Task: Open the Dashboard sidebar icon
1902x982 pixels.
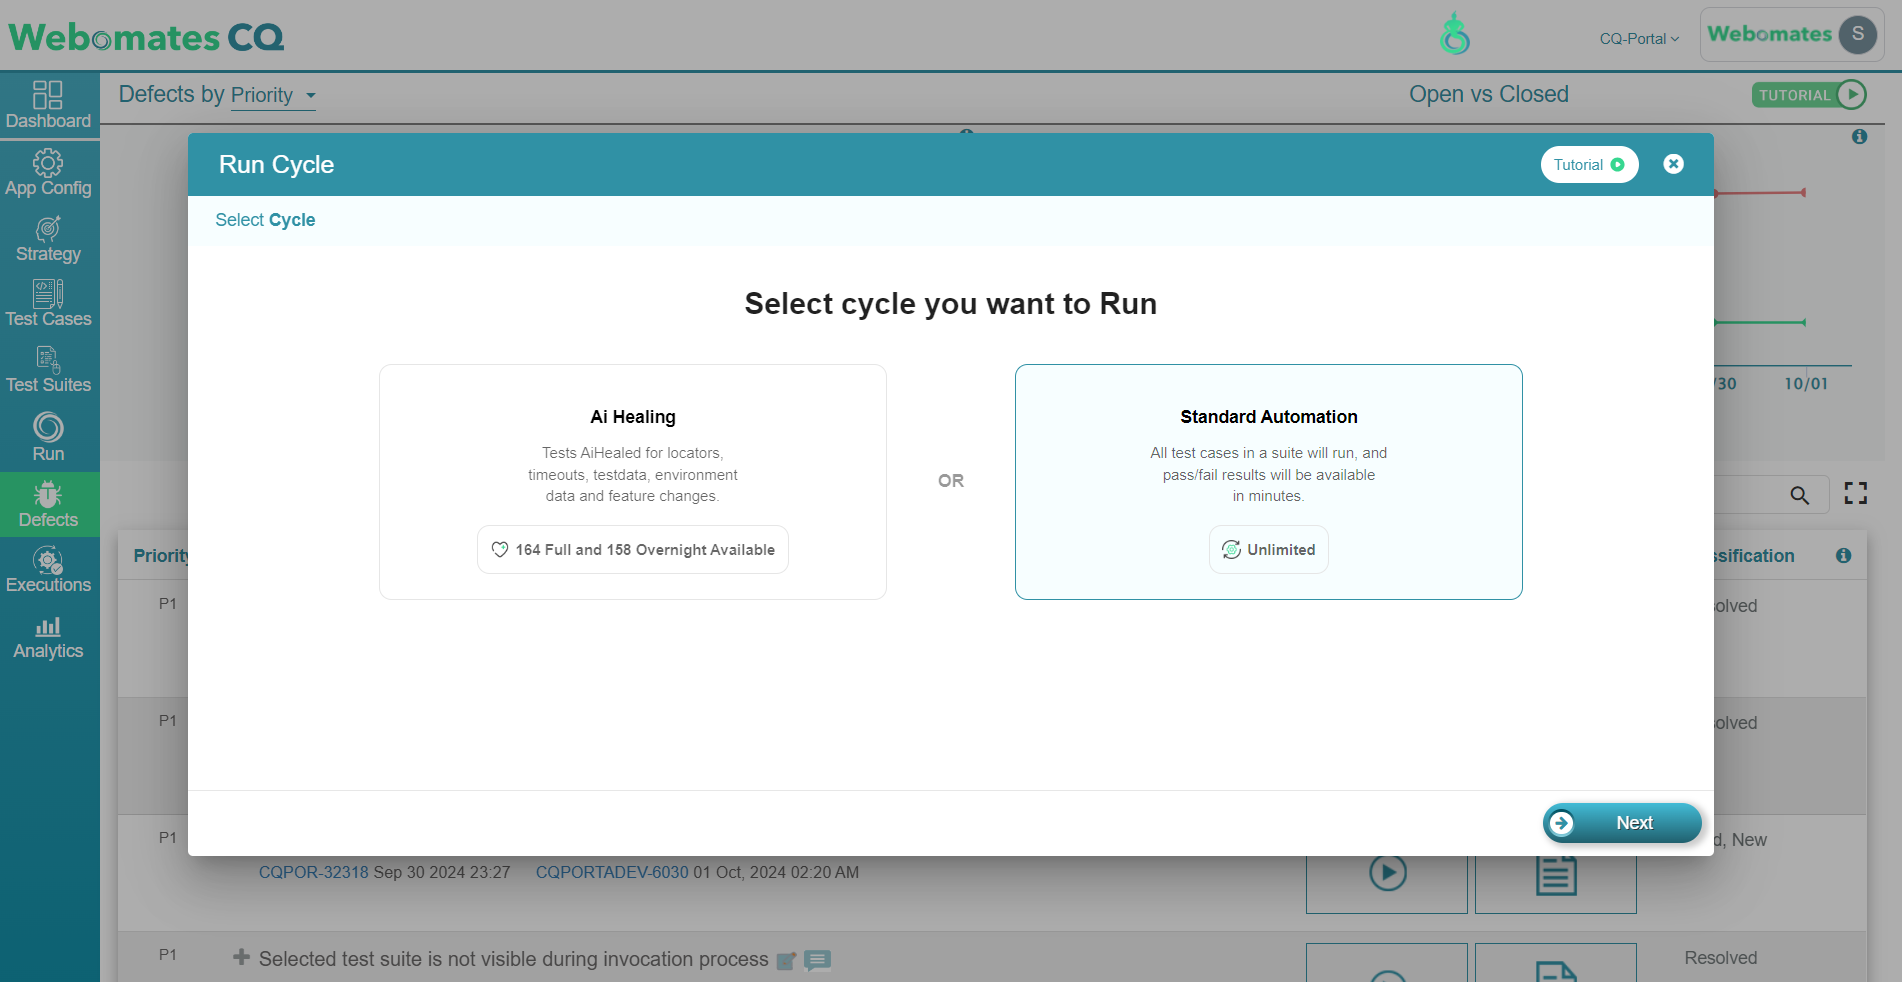Action: 48,105
